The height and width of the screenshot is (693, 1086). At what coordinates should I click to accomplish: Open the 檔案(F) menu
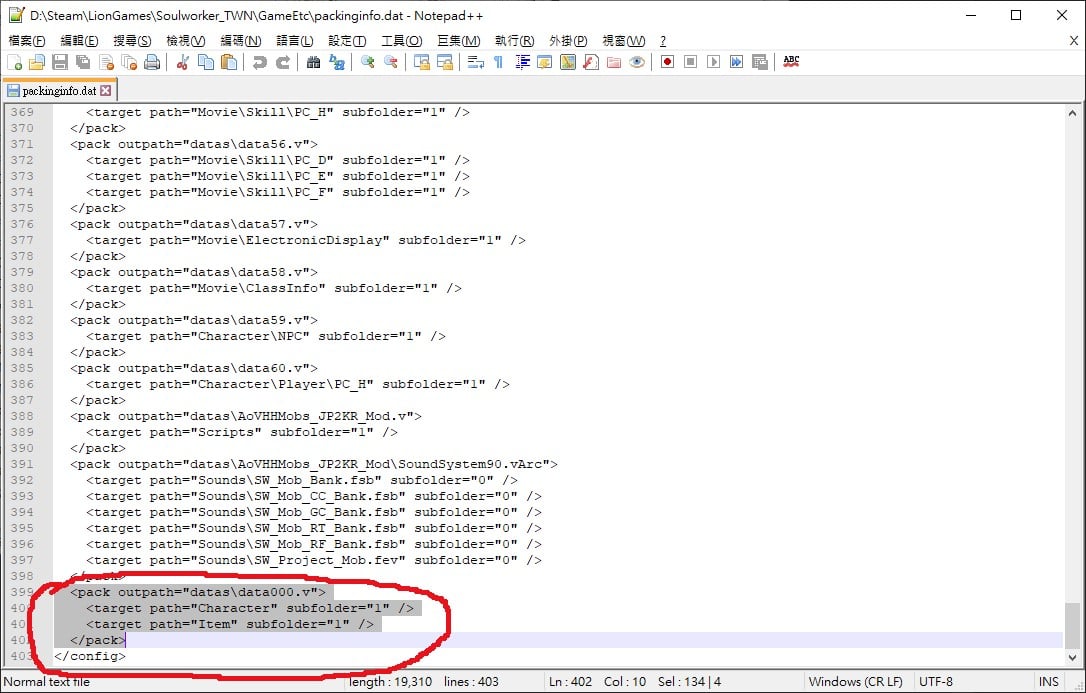click(x=27, y=41)
